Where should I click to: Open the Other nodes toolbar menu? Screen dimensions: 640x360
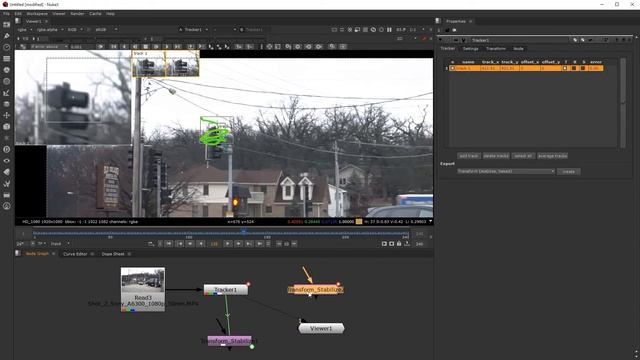(7, 195)
